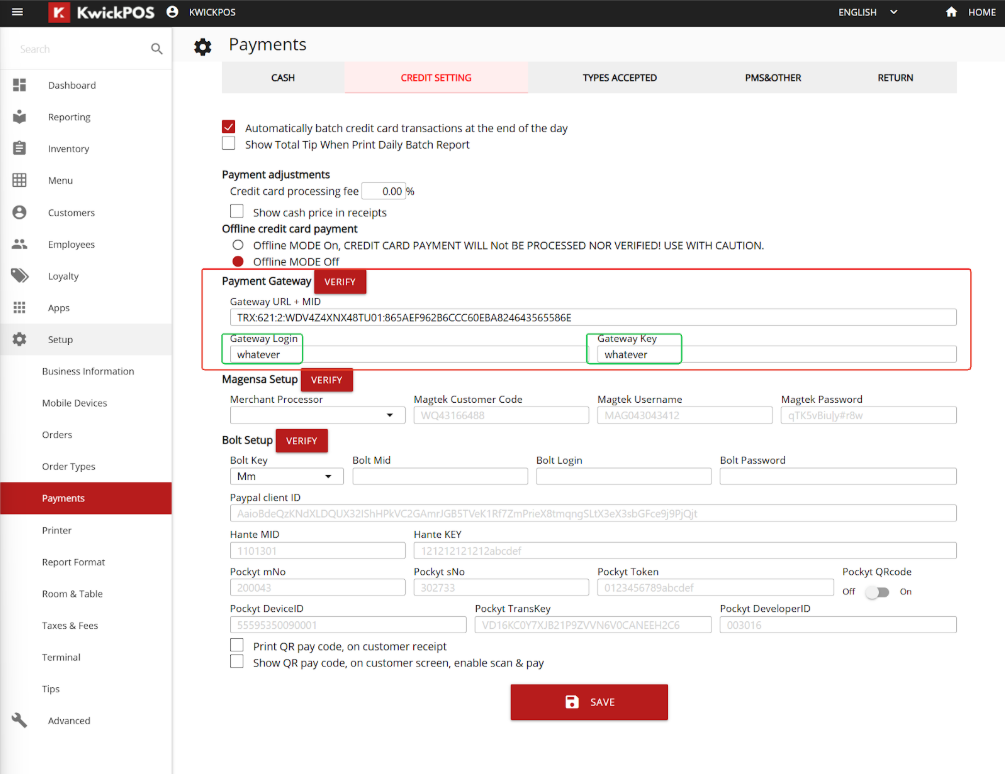Open Mobile Devices in sidebar

(x=74, y=403)
